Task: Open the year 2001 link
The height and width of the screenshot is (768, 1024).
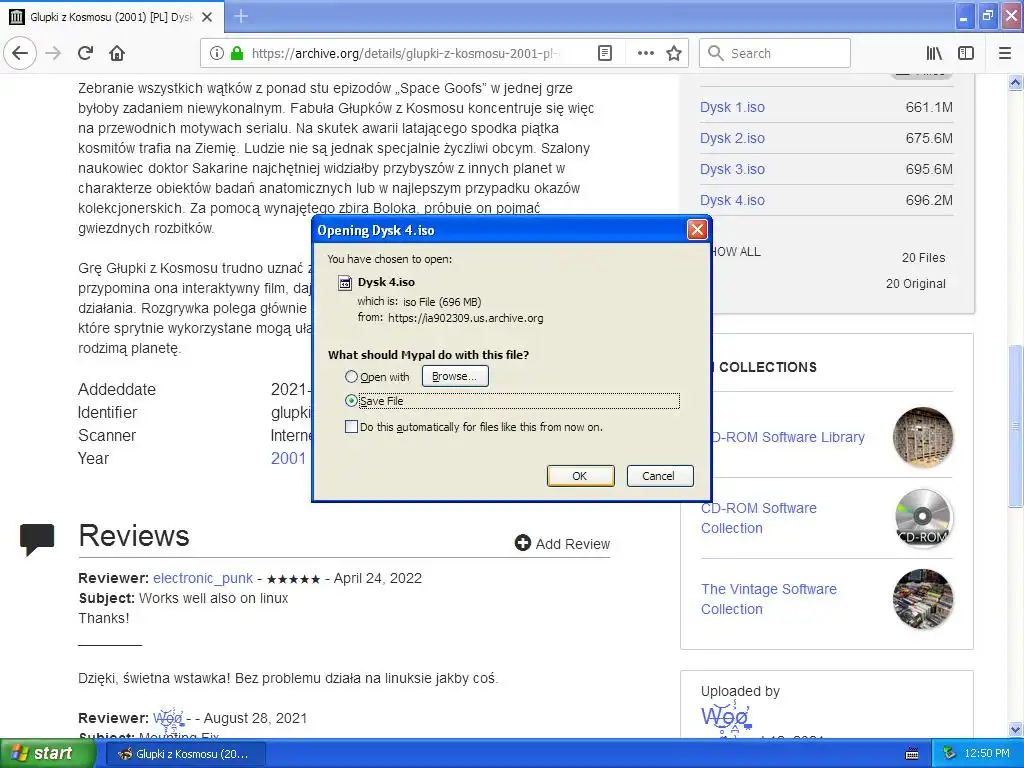Action: (x=288, y=458)
